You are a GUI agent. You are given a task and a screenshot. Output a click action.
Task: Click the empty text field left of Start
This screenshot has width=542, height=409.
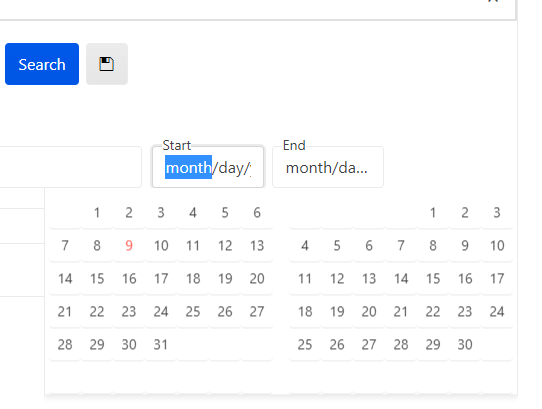(71, 167)
